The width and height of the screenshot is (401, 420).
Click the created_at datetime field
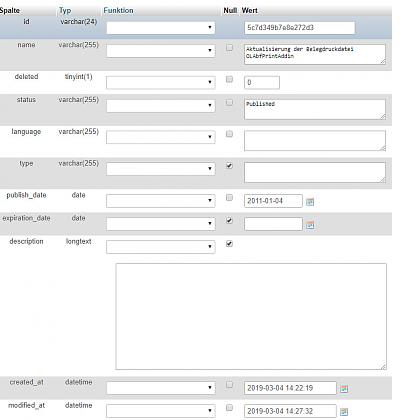290,388
